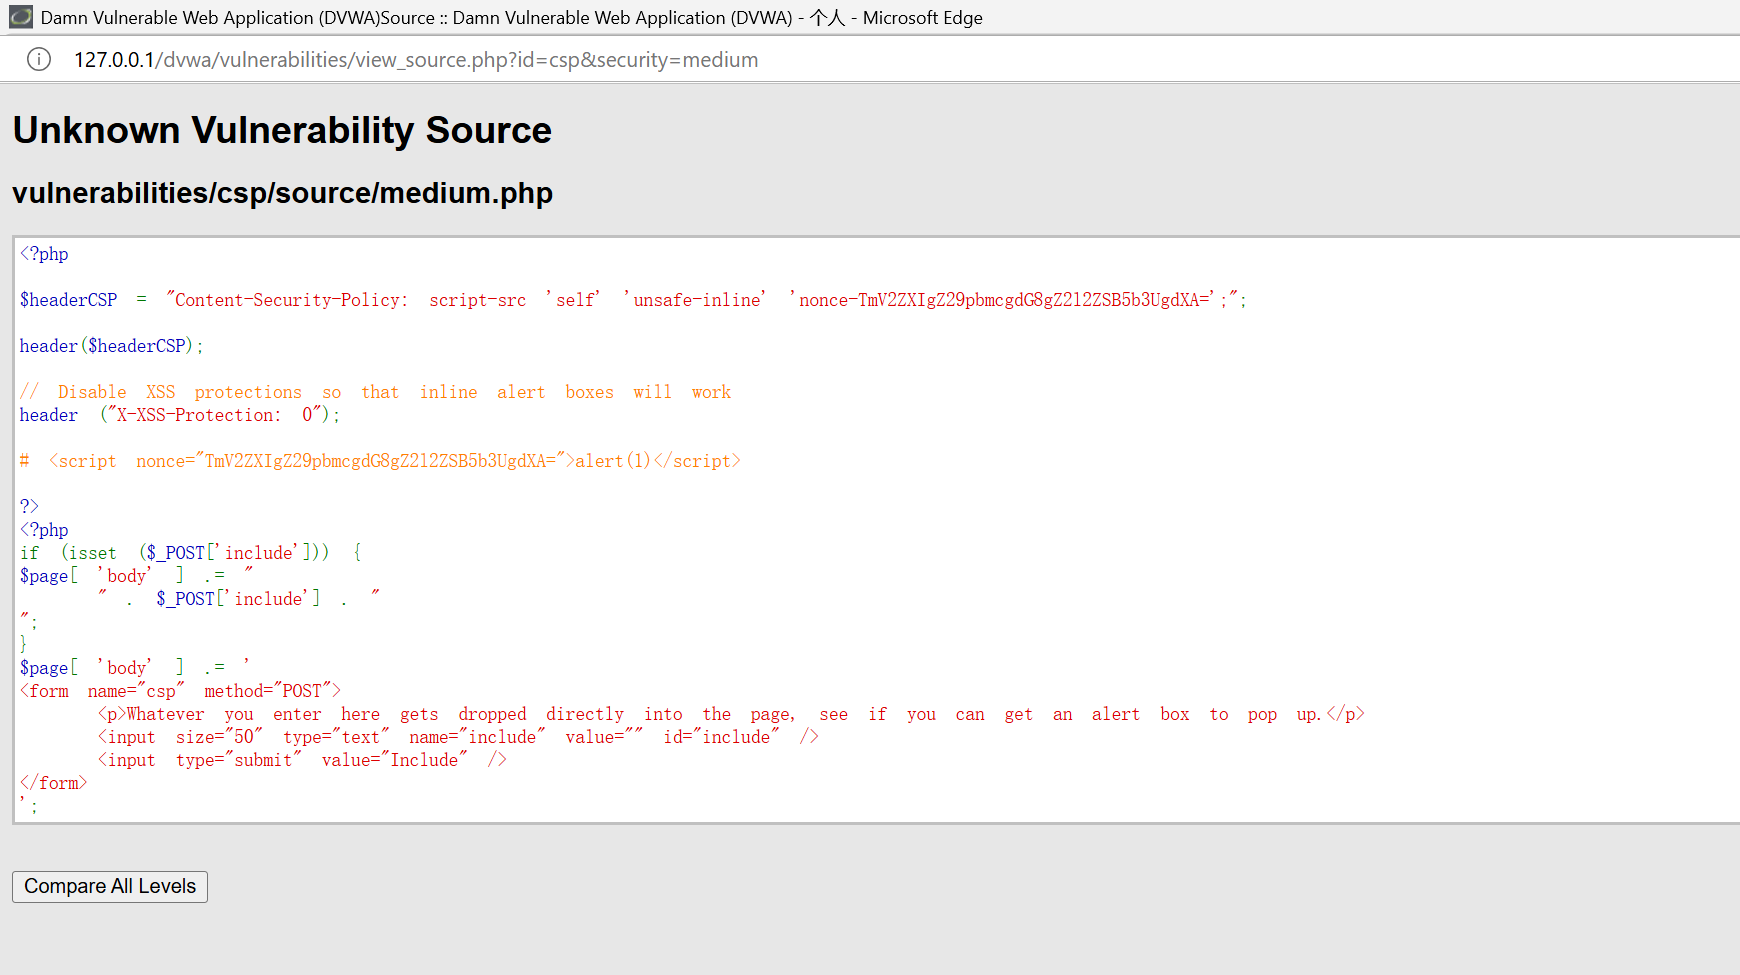This screenshot has height=975, width=1740.
Task: Click the Compare All Levels button
Action: 110,887
